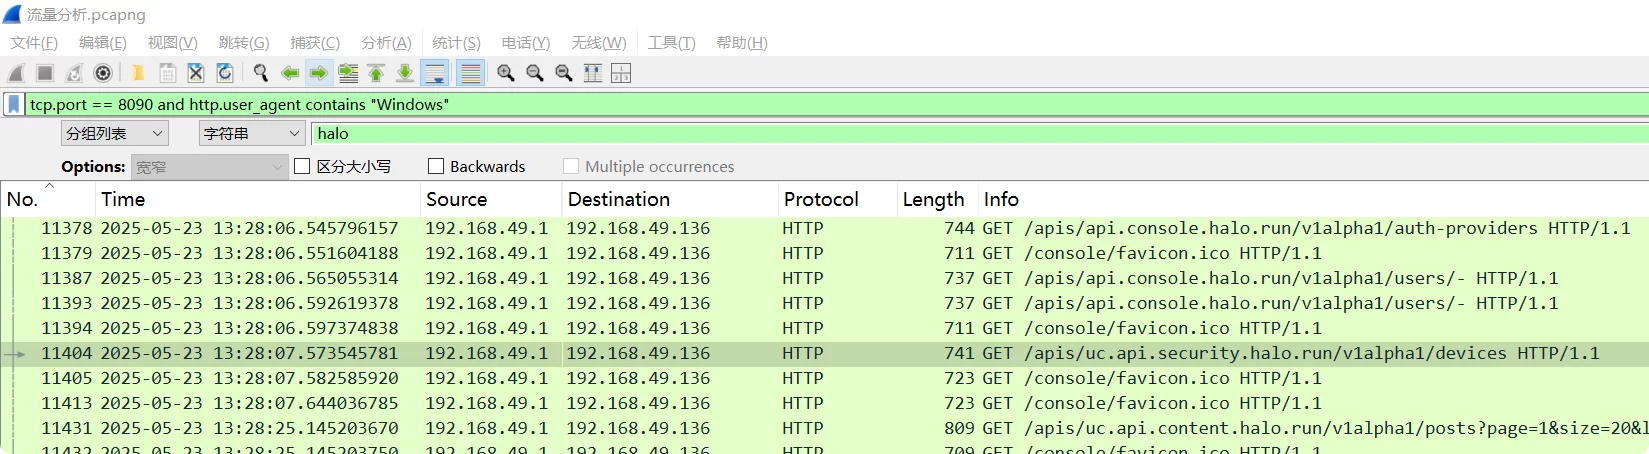Open the 字符串 search type dropdown
The width and height of the screenshot is (1649, 454).
pos(252,133)
